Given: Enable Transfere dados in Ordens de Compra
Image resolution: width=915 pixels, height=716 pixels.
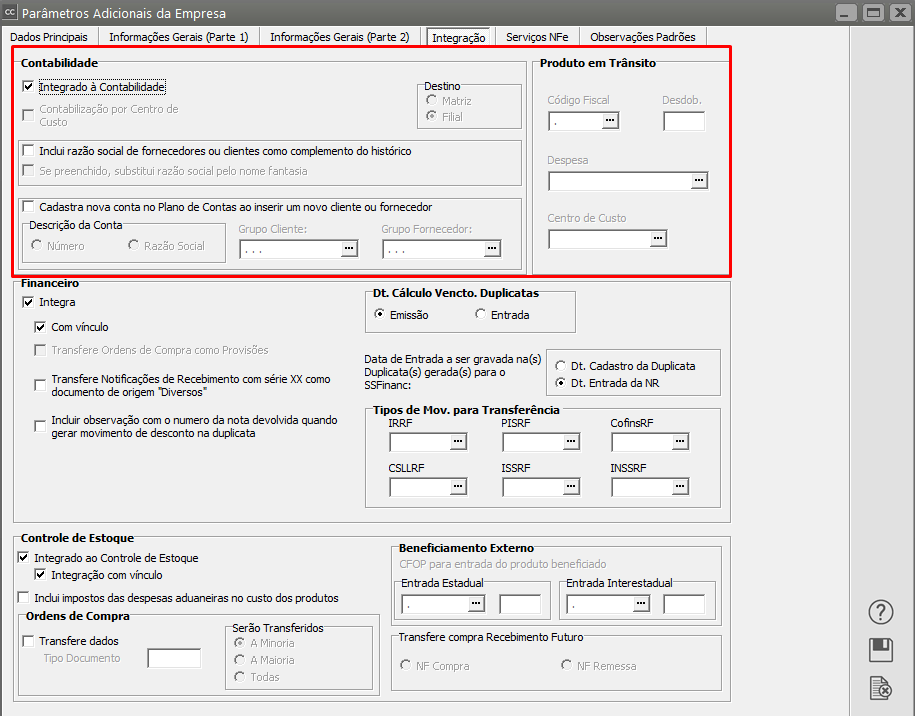Looking at the screenshot, I should click(x=28, y=641).
